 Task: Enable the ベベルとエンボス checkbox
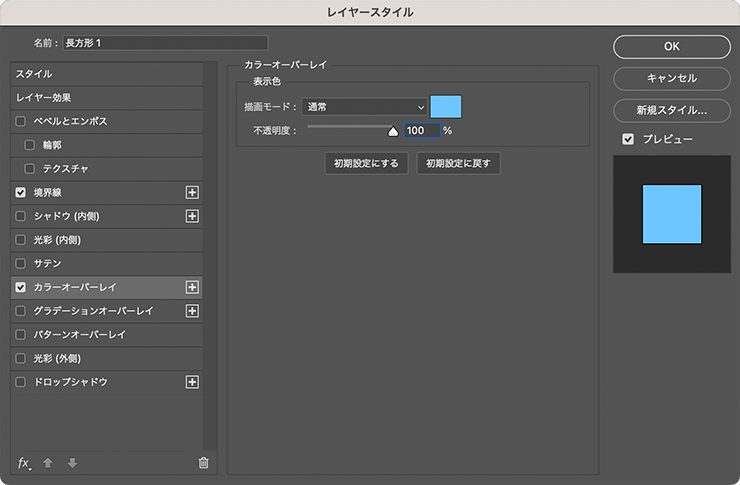pos(20,121)
